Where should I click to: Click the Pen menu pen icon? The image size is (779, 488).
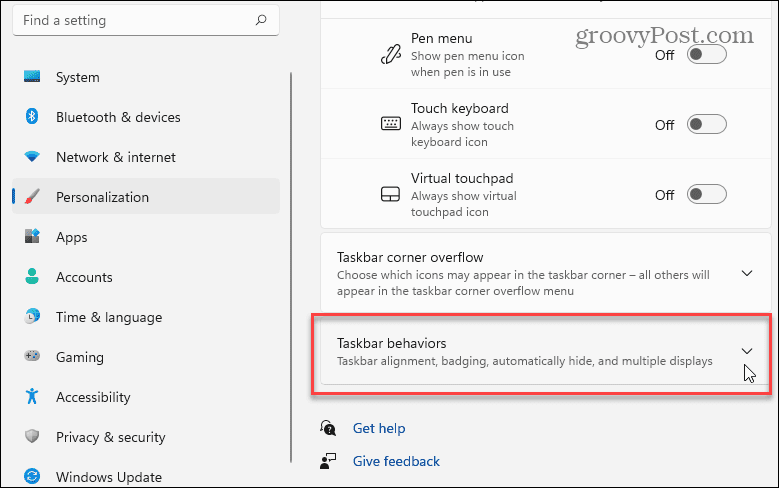click(390, 55)
